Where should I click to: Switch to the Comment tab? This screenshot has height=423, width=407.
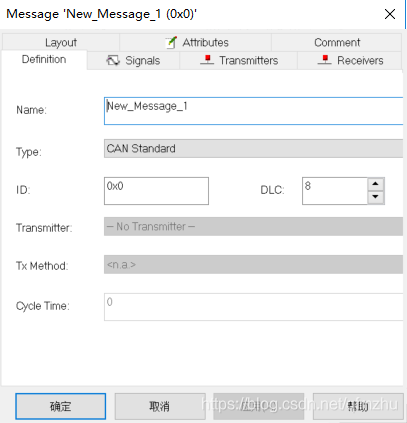337,42
